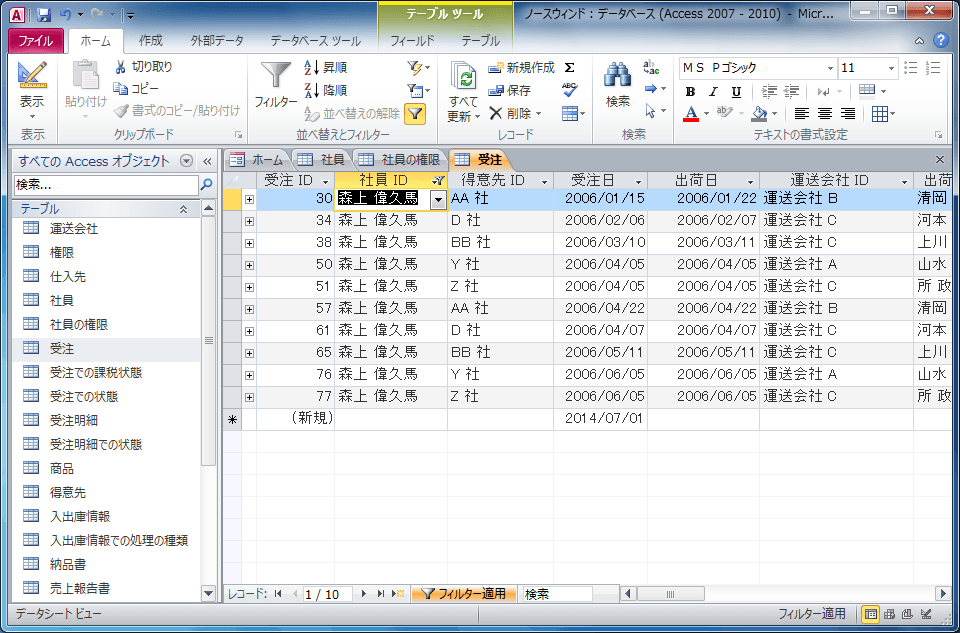Toggle Italic formatting
The width and height of the screenshot is (960, 633).
713,92
